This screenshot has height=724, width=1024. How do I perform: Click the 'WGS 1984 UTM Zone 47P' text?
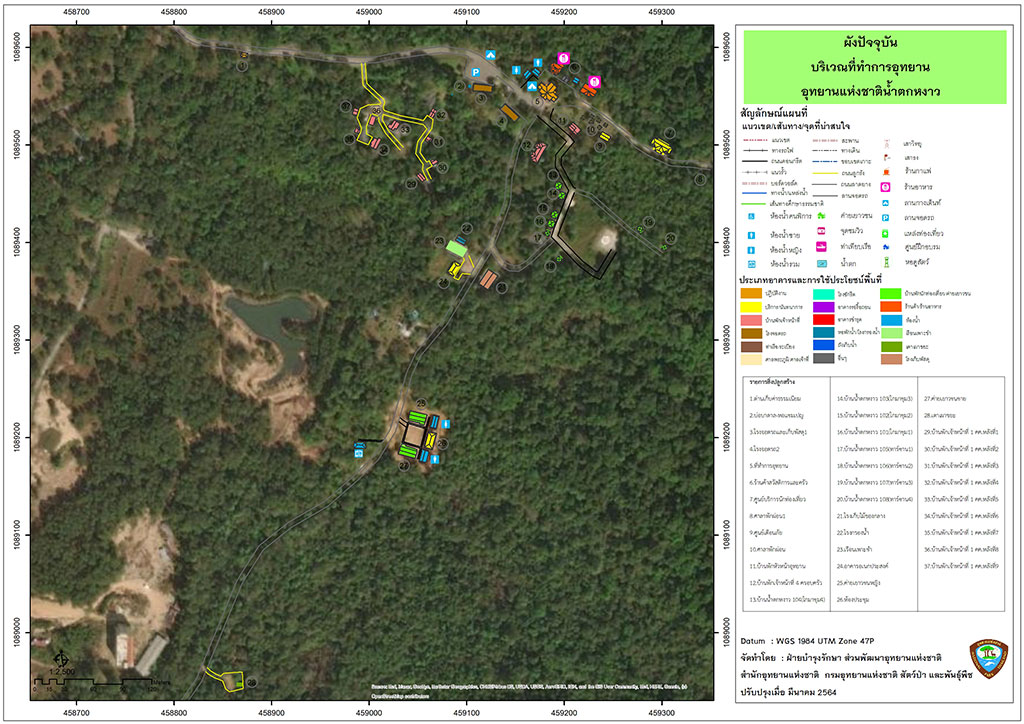[x=825, y=641]
